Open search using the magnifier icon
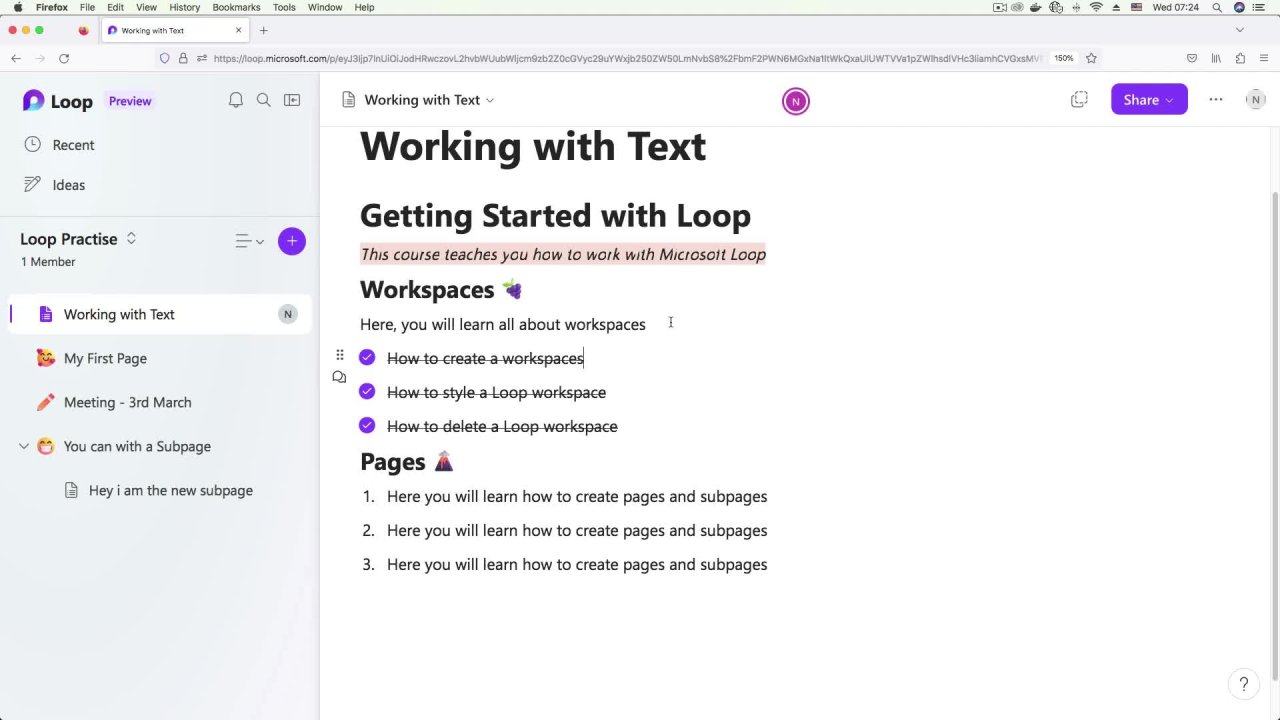This screenshot has height=720, width=1280. (x=264, y=100)
